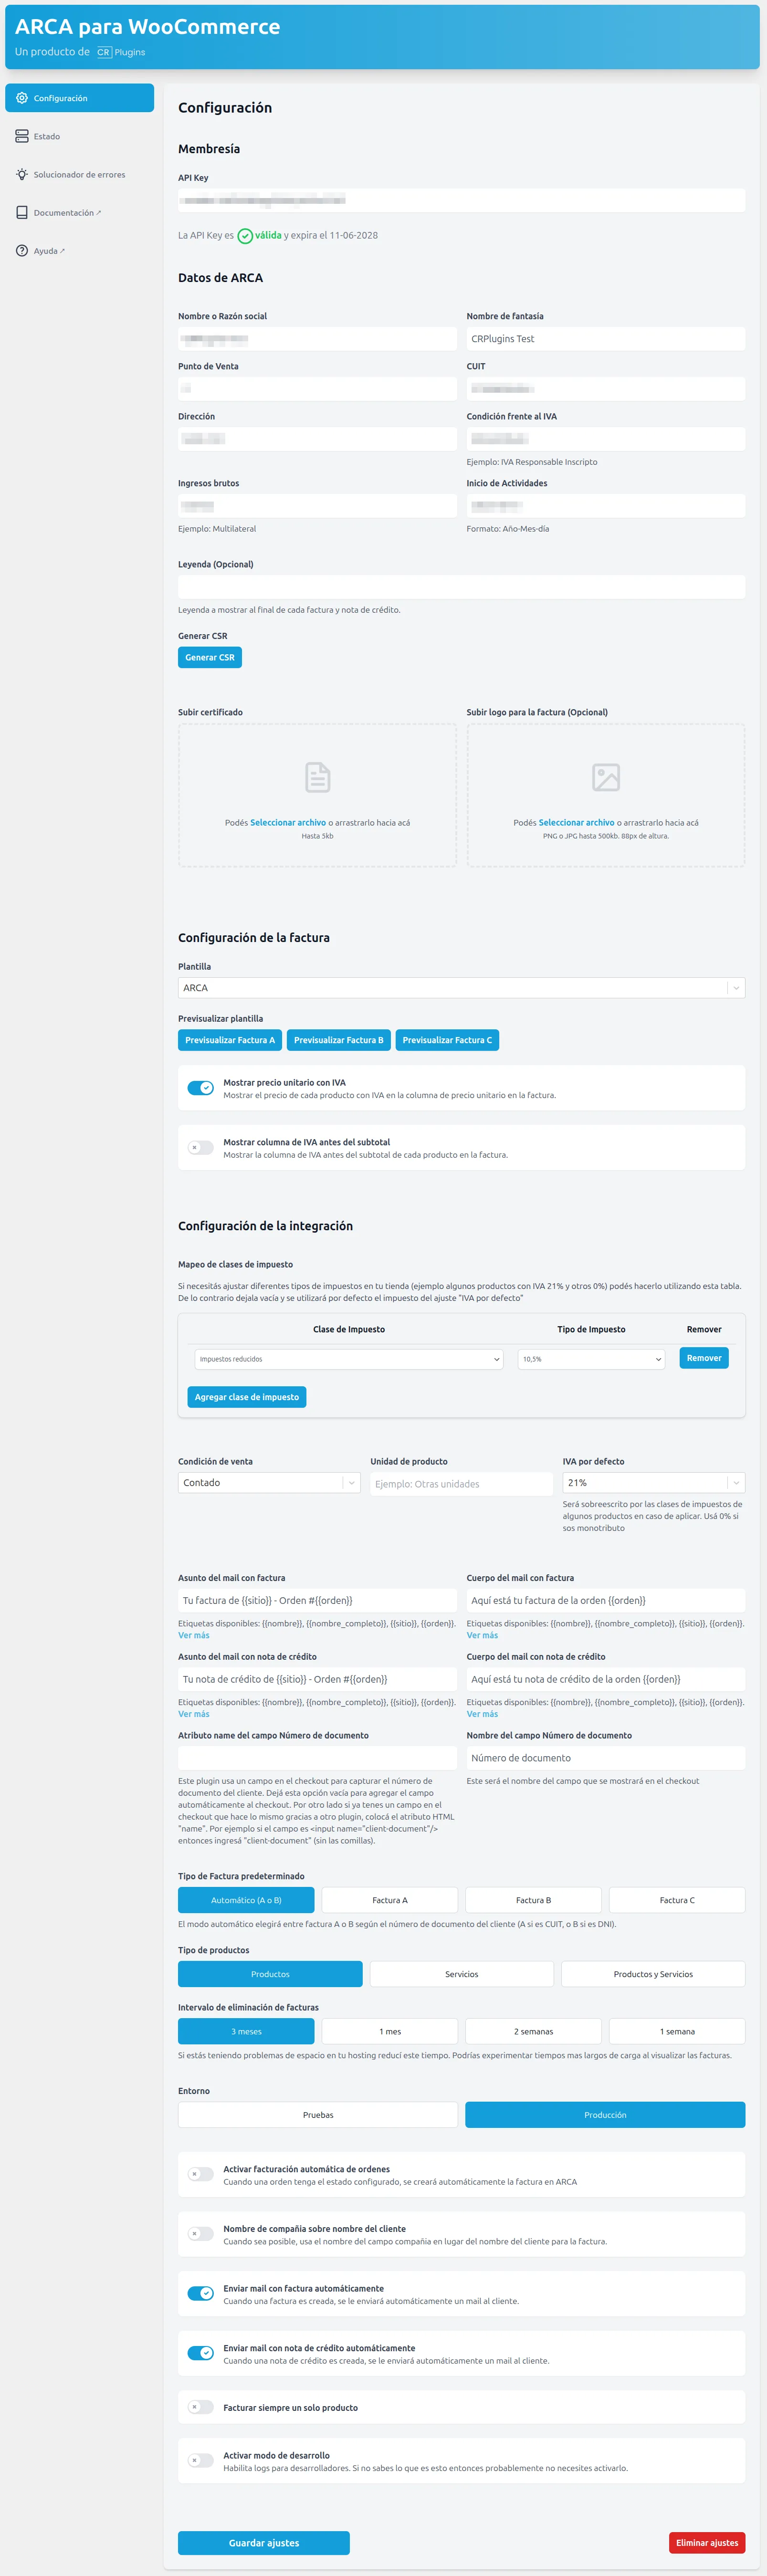Click the Ayuda question mark icon

click(22, 250)
